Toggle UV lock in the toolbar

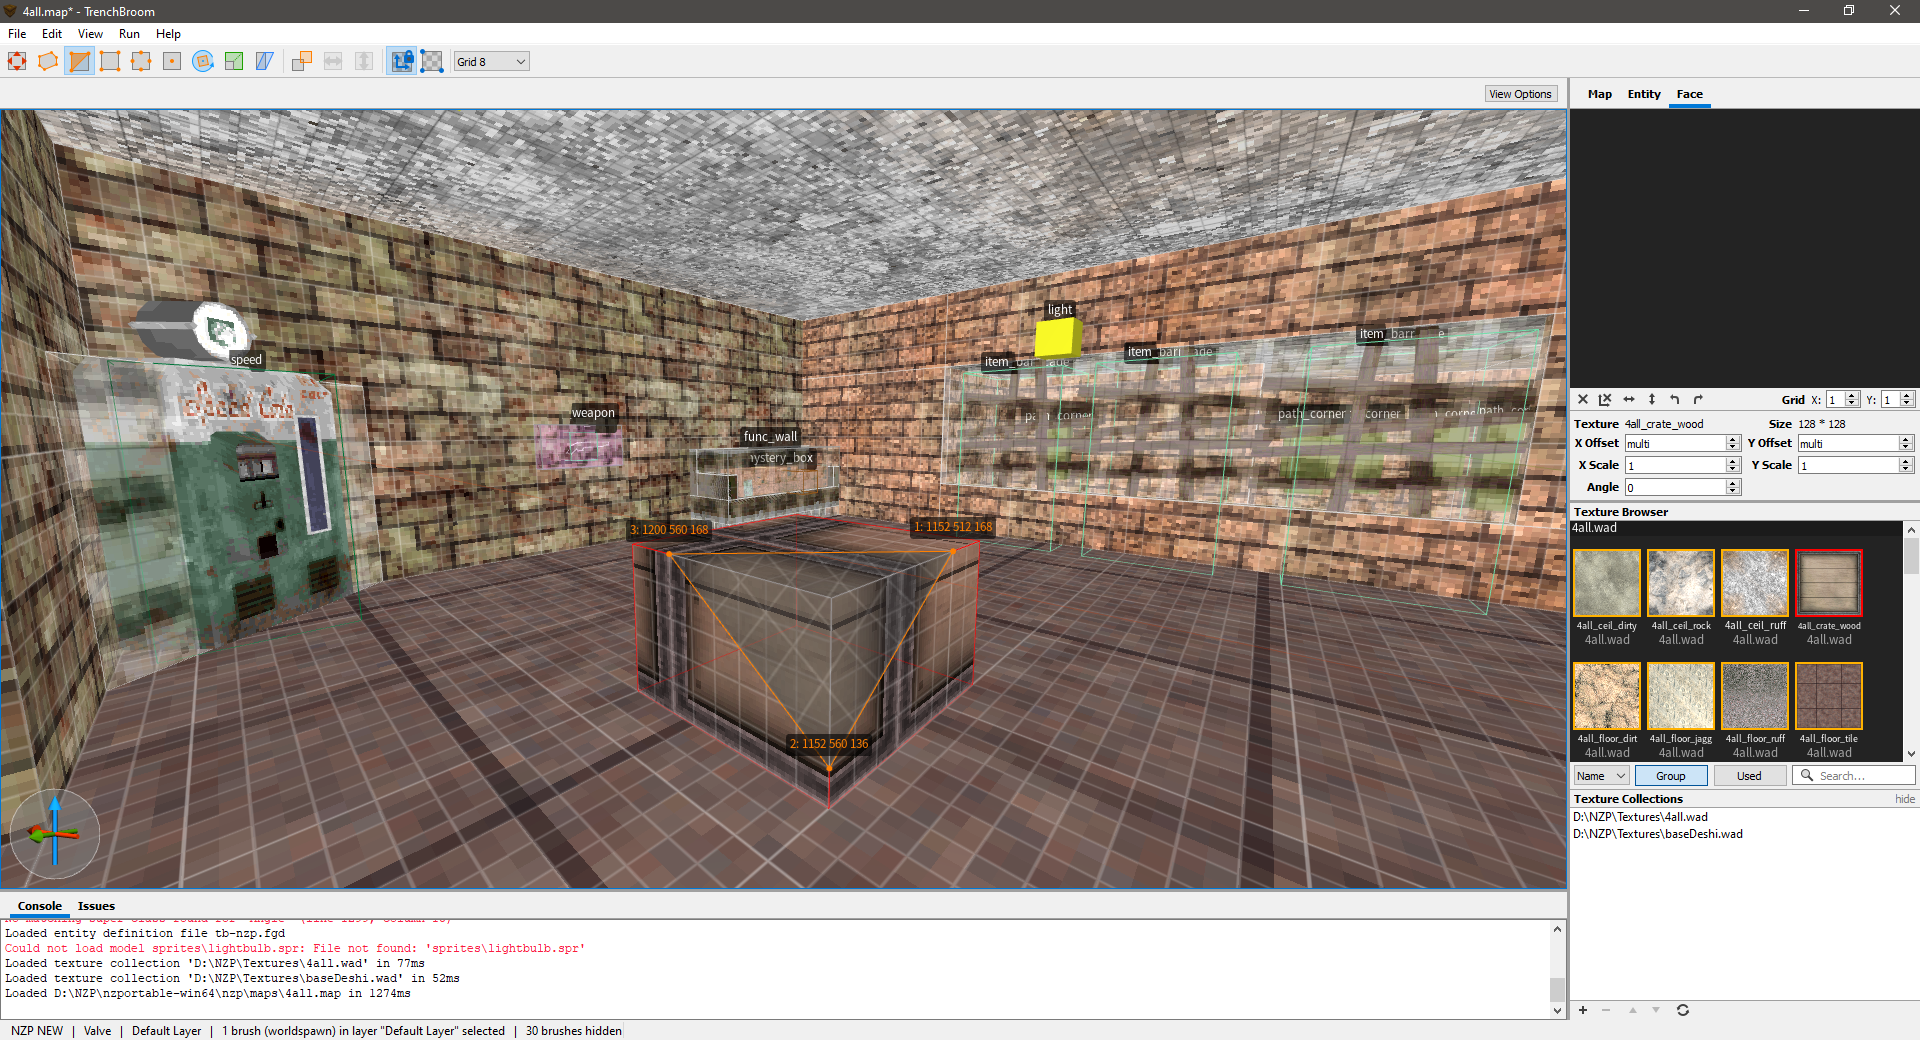[x=432, y=61]
